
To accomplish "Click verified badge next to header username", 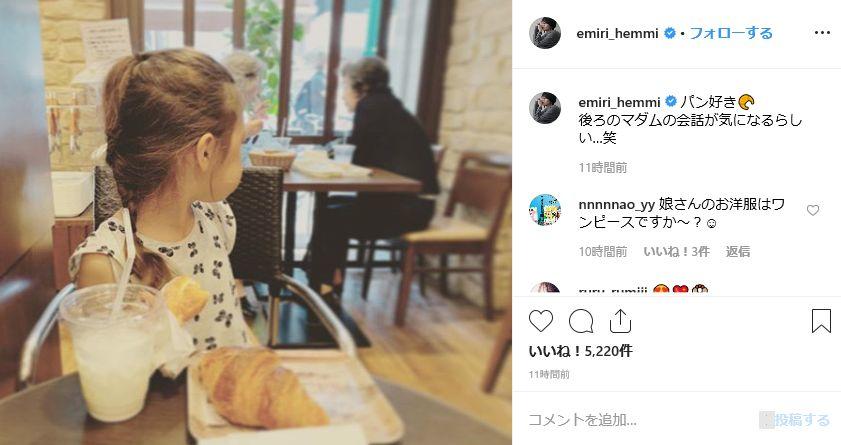I will (670, 33).
